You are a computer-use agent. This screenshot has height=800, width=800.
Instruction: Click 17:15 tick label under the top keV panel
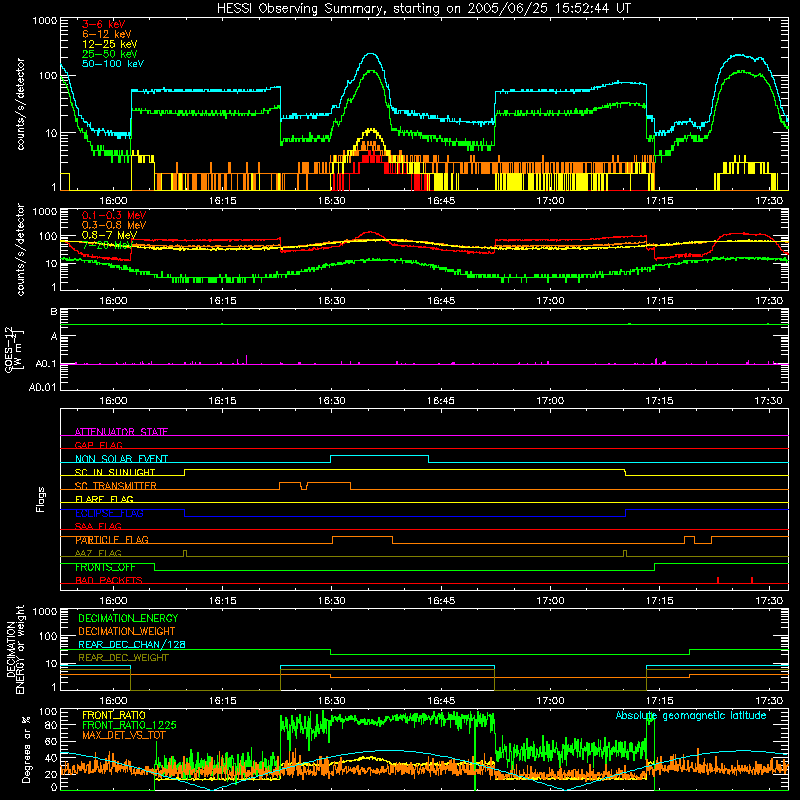[660, 201]
